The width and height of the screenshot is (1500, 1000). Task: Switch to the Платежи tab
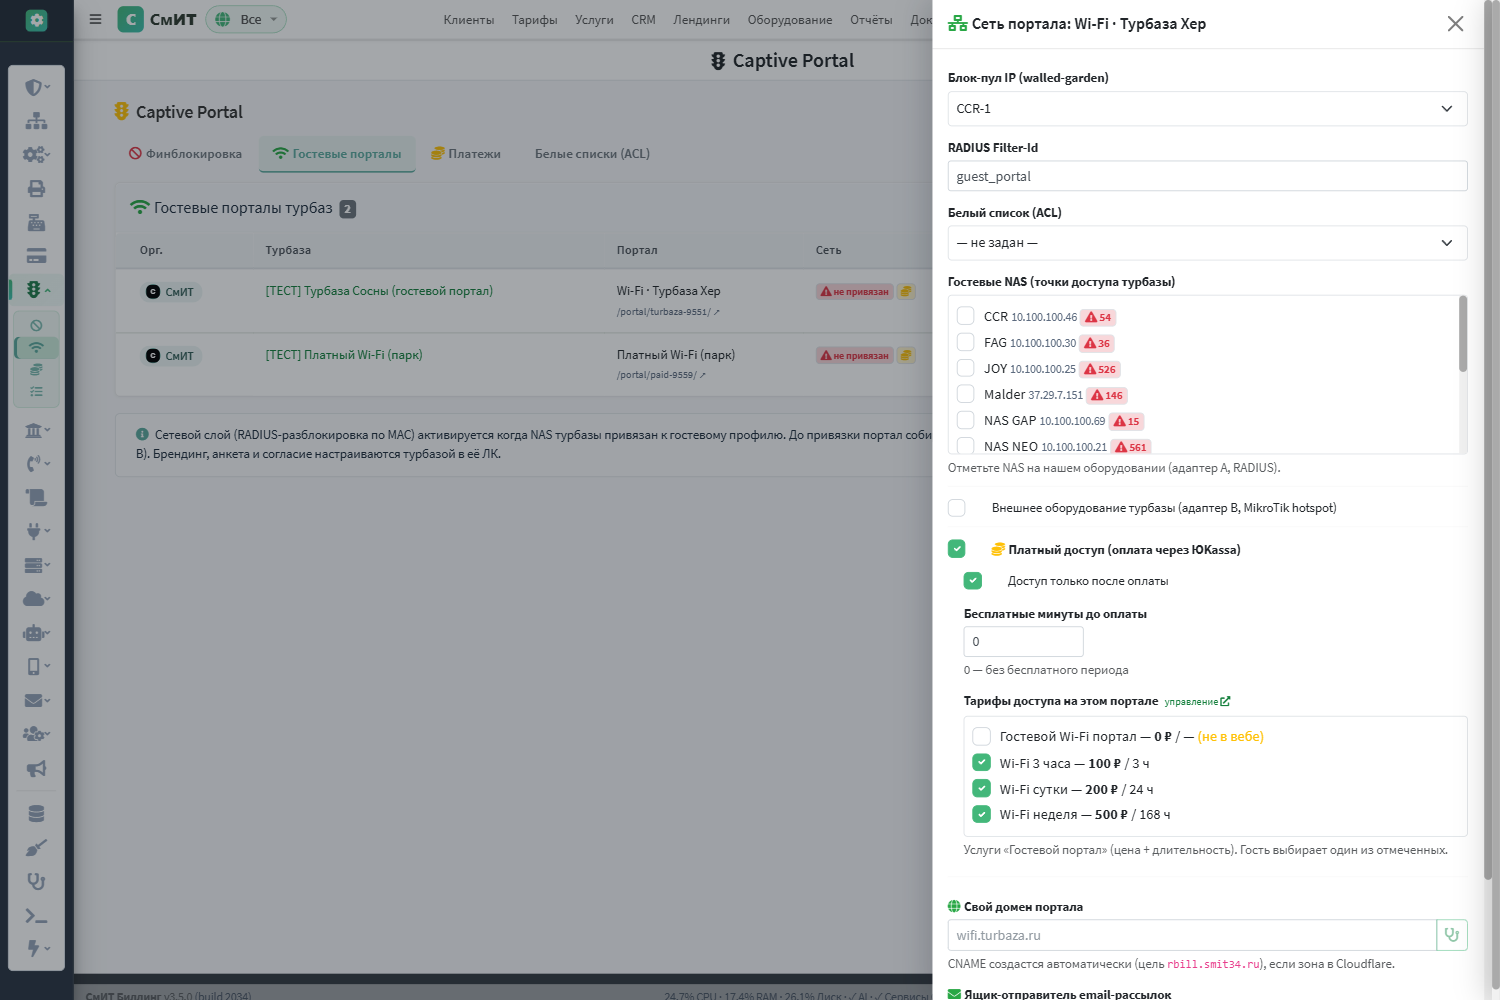466,154
